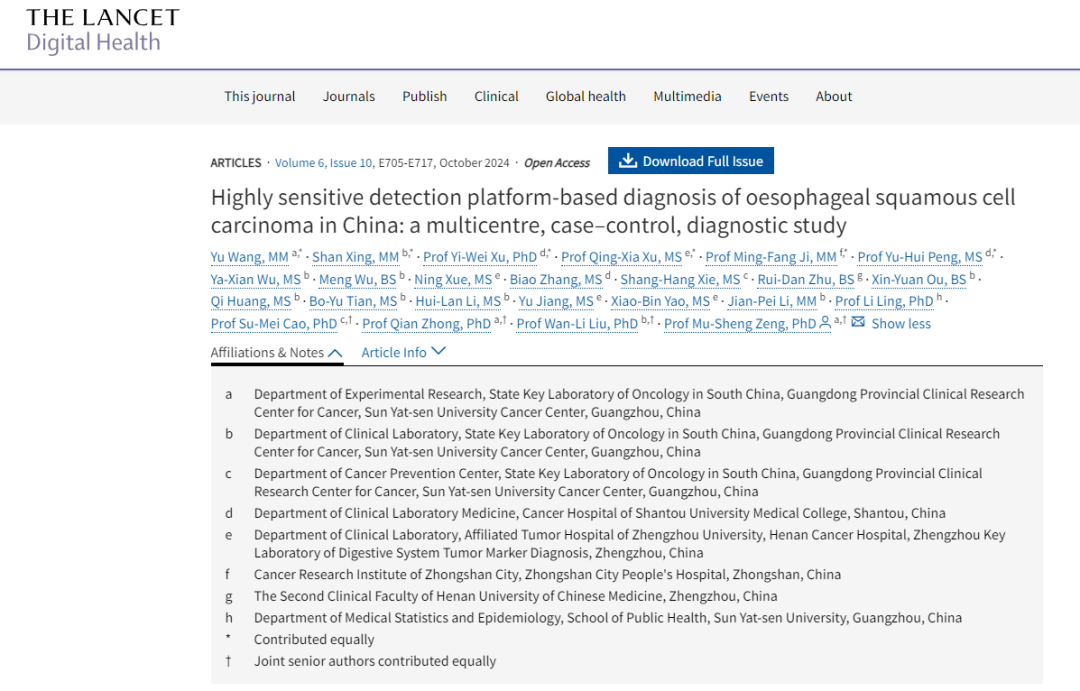Screen dimensions: 1080x691
Task: Open author Rui-Dan Zhu, BS
Action: click(x=806, y=280)
